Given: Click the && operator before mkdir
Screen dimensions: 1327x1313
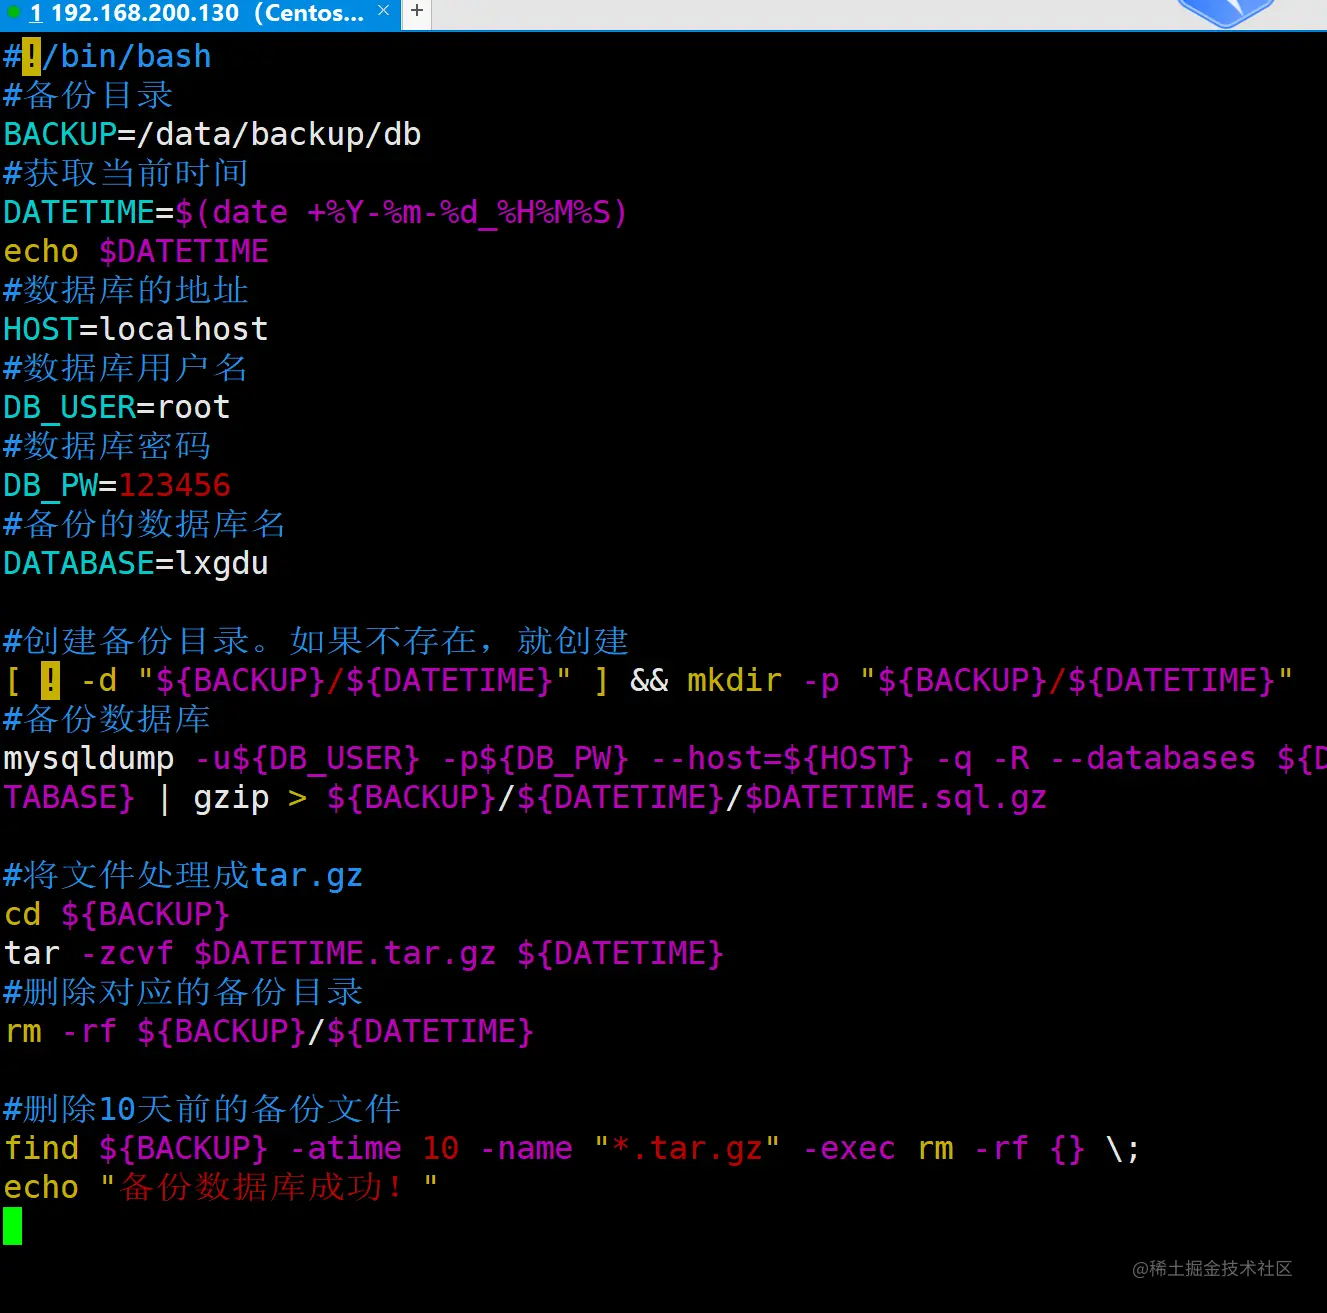Looking at the screenshot, I should [649, 680].
